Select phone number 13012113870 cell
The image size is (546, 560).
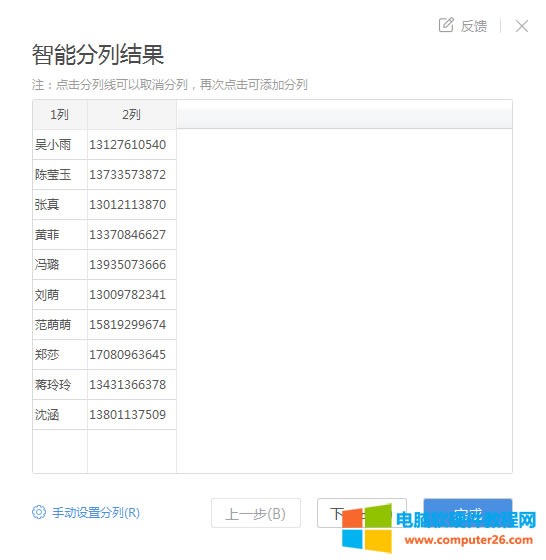[132, 205]
